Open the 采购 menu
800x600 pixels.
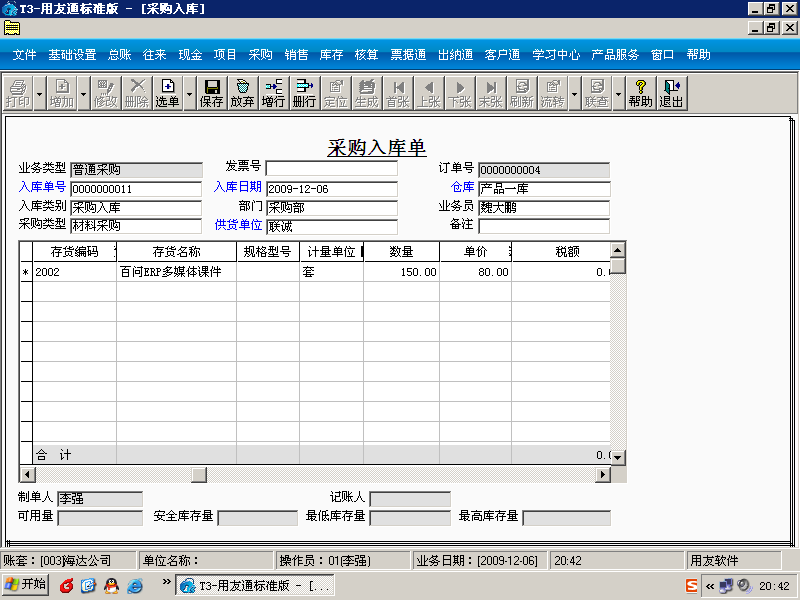coord(260,55)
